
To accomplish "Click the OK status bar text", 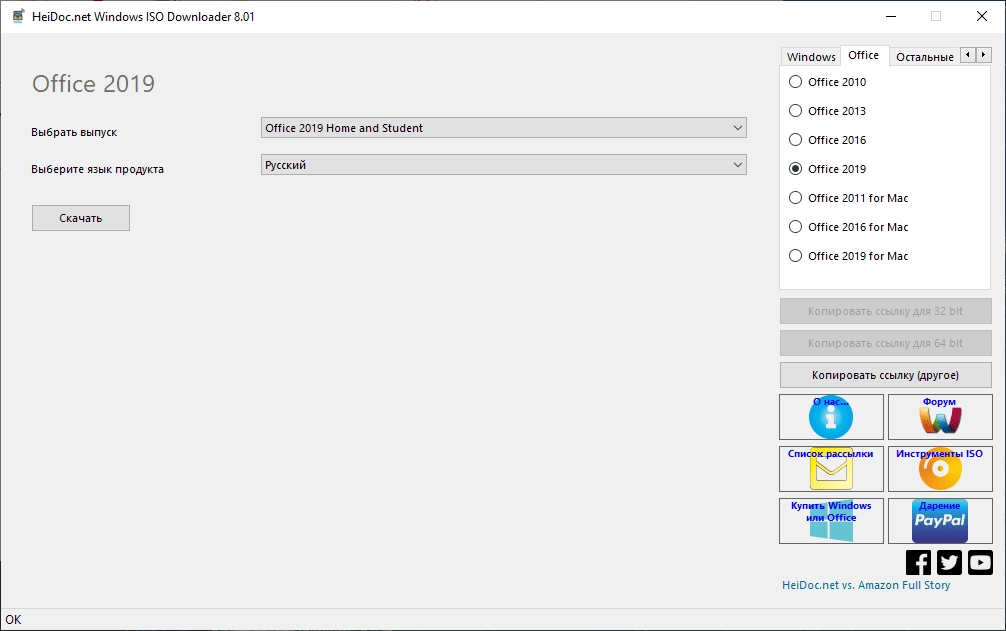I will tap(13, 619).
